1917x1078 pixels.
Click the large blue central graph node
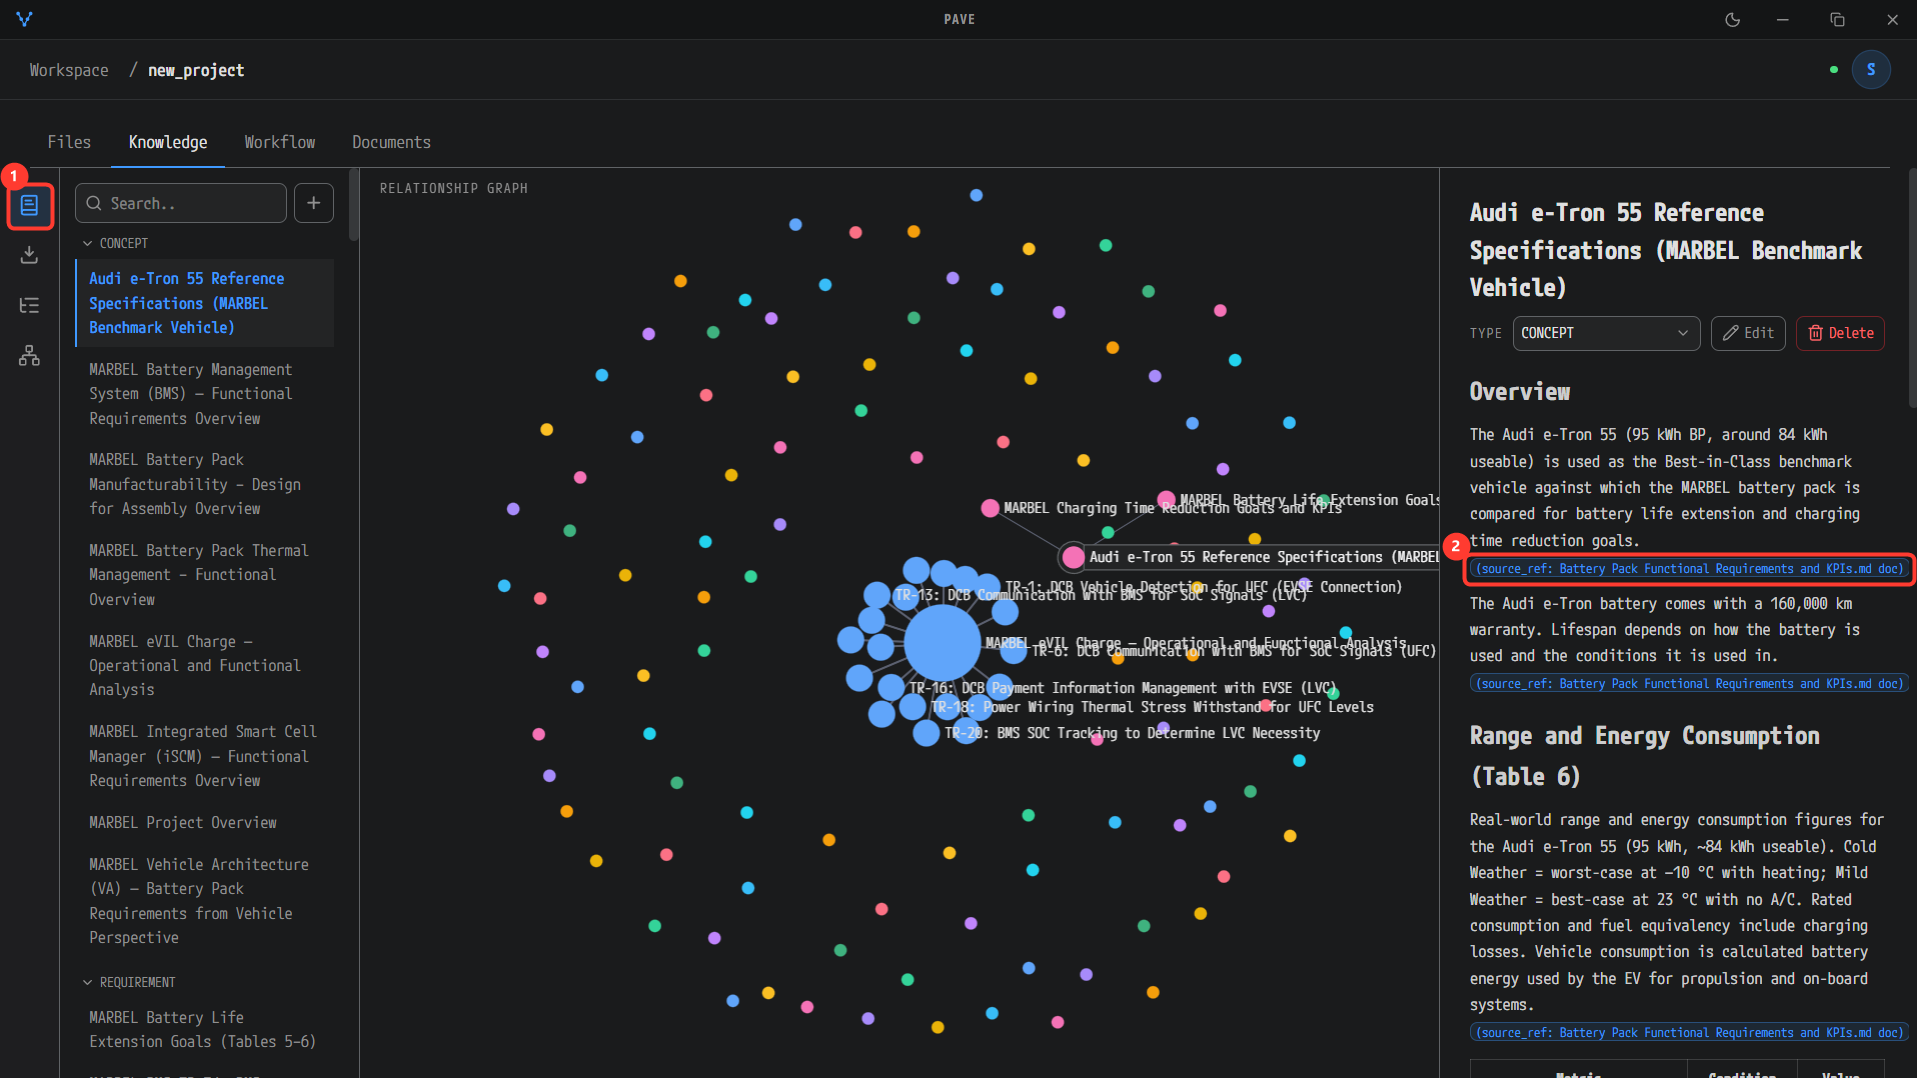942,643
